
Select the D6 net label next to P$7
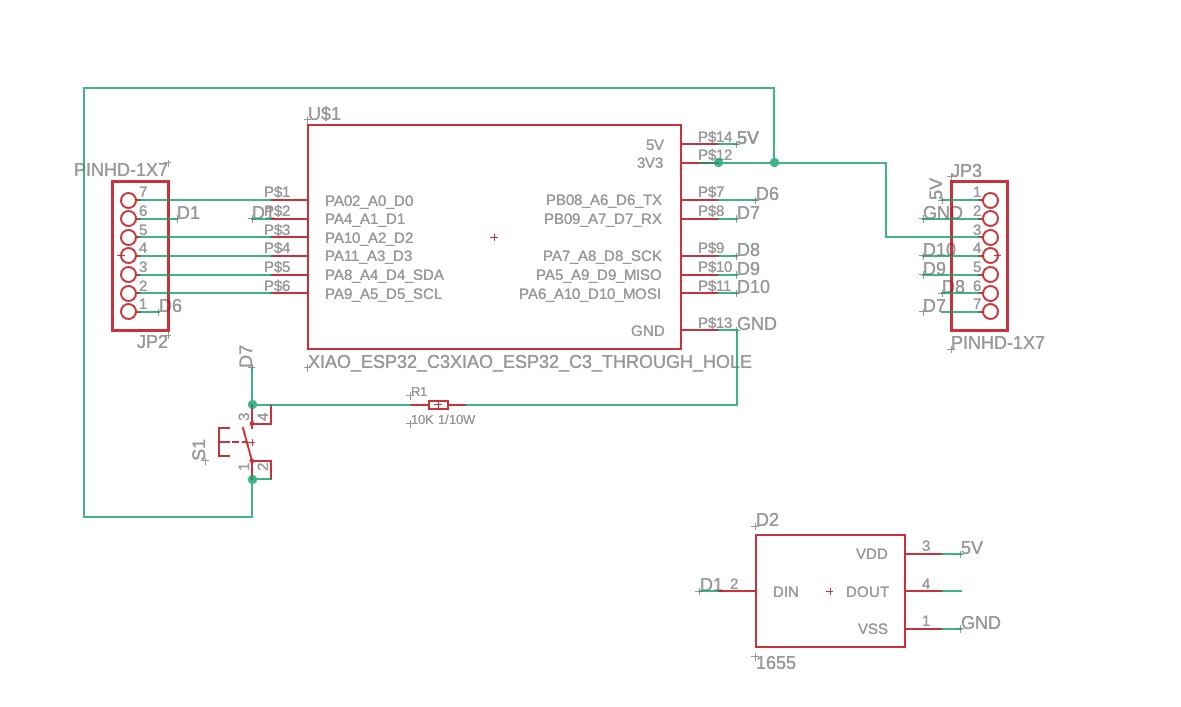tap(767, 194)
